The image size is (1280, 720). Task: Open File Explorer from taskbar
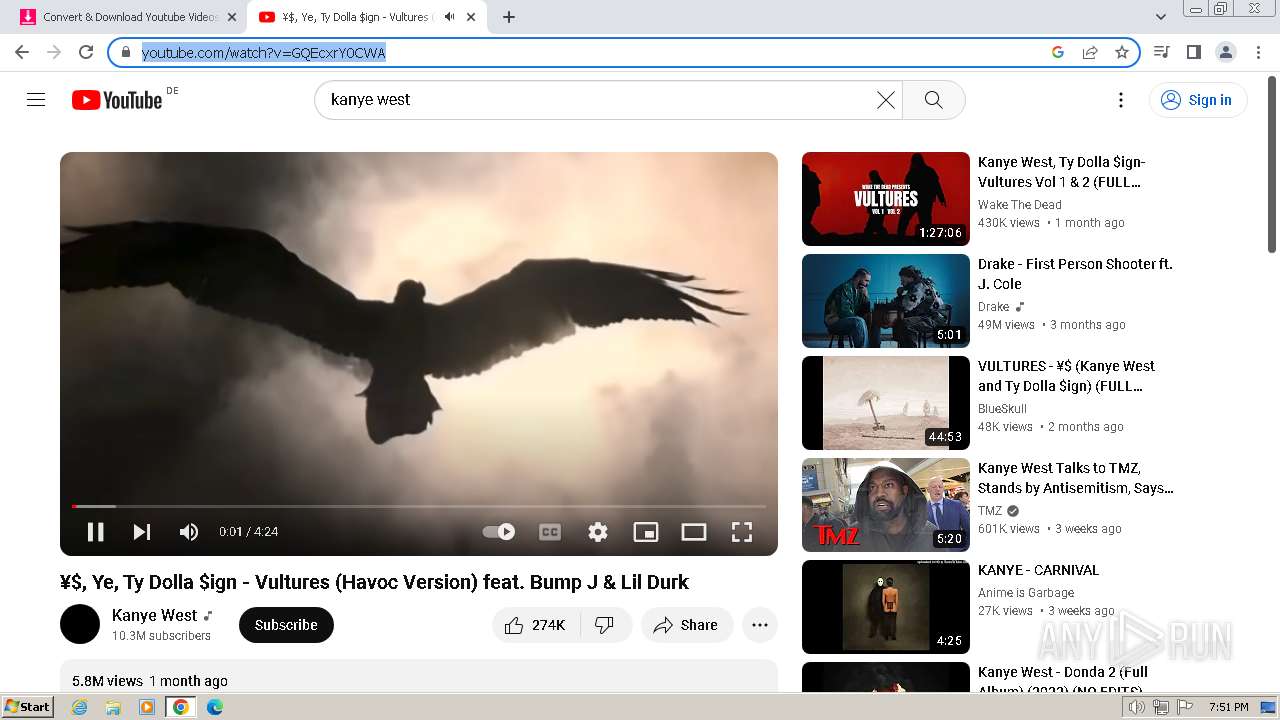click(x=113, y=707)
